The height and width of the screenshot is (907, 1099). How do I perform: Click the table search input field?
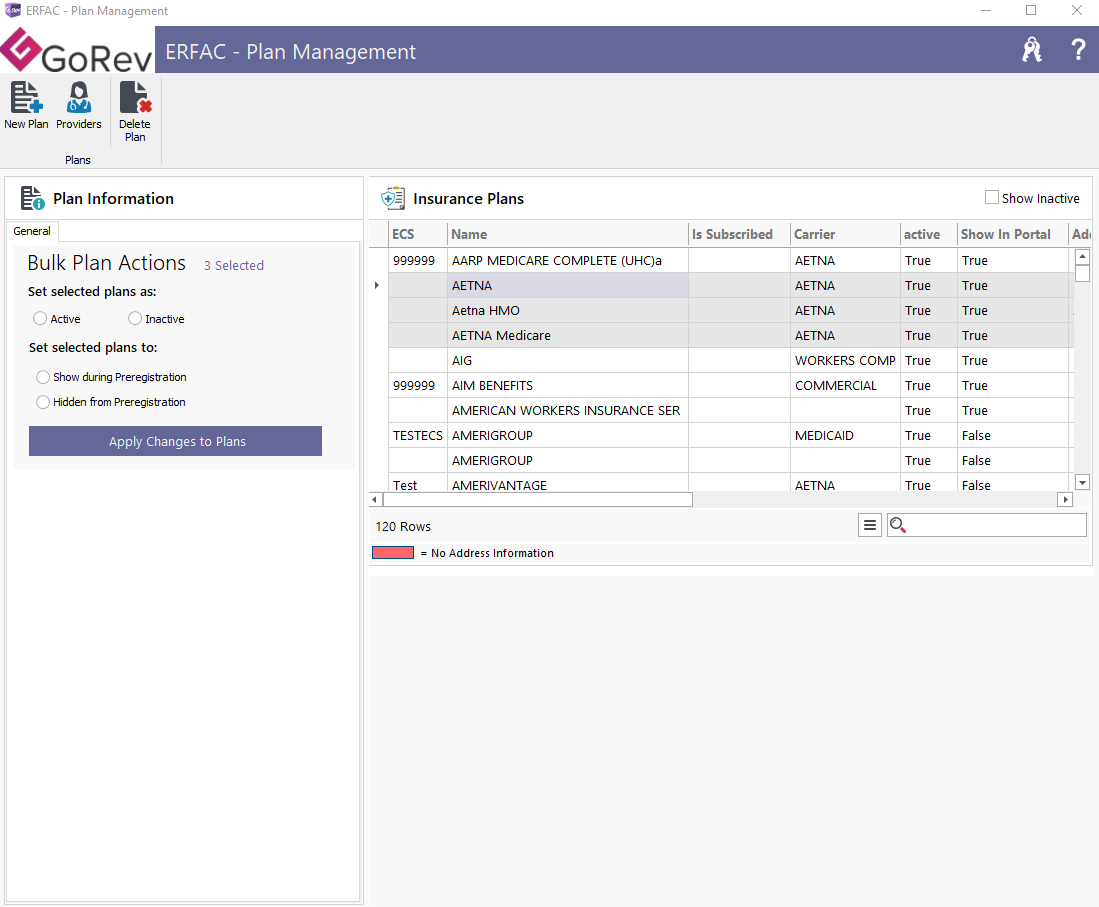tap(987, 525)
